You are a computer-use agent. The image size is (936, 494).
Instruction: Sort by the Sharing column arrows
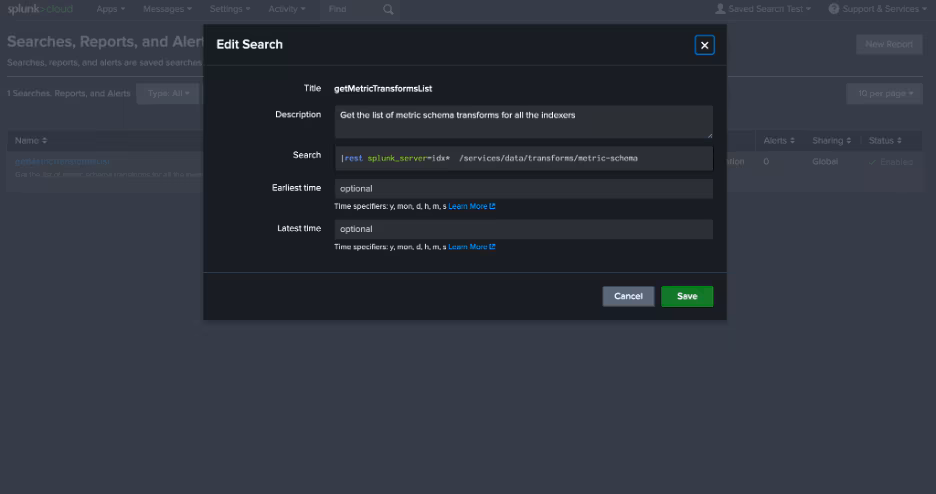pos(848,141)
